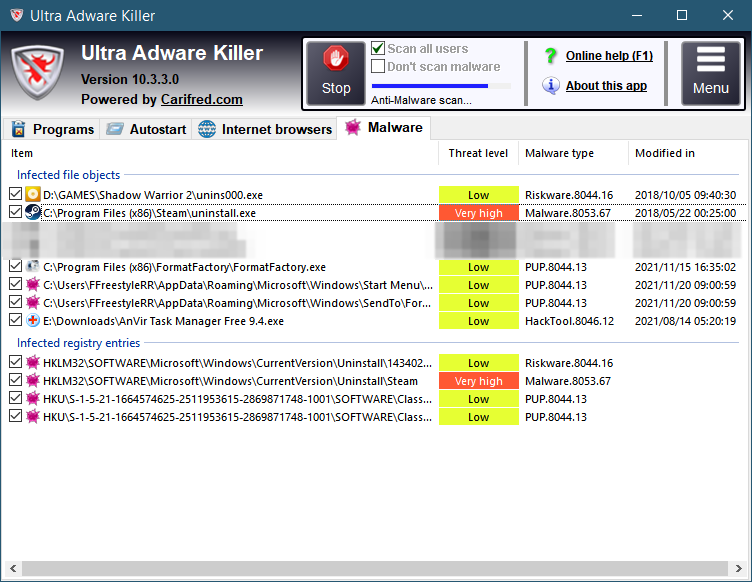Viewport: 752px width, 582px height.
Task: Click the Autostart tab folder icon
Action: pos(115,128)
